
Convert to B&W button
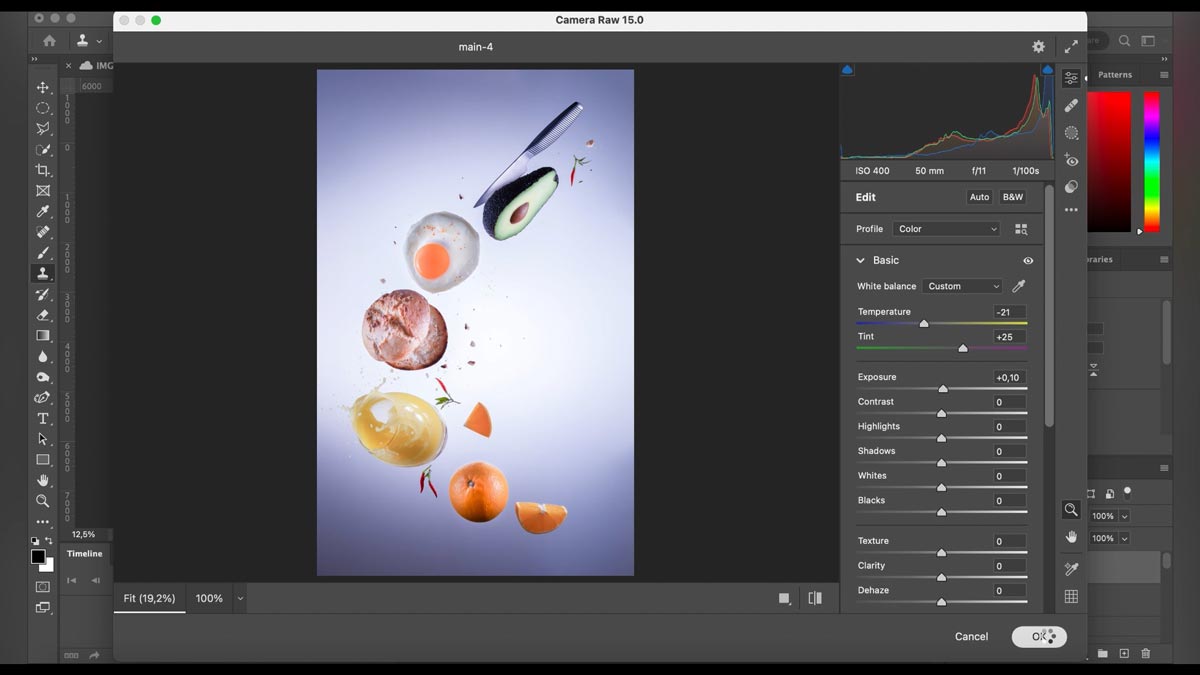1013,197
